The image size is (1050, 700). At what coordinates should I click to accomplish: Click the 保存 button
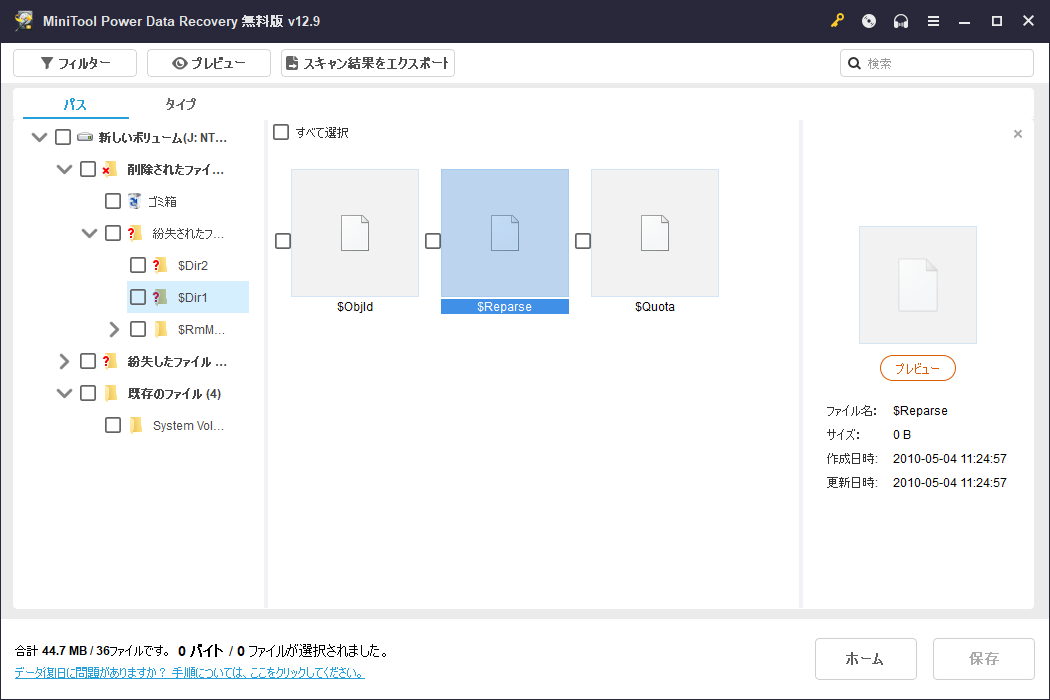click(x=984, y=659)
